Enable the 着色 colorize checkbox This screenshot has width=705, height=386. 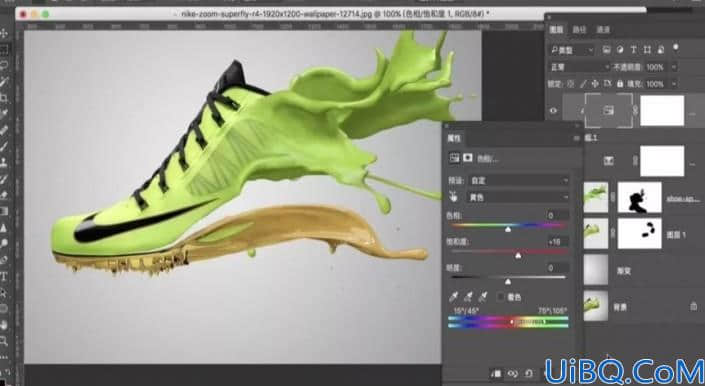click(501, 297)
